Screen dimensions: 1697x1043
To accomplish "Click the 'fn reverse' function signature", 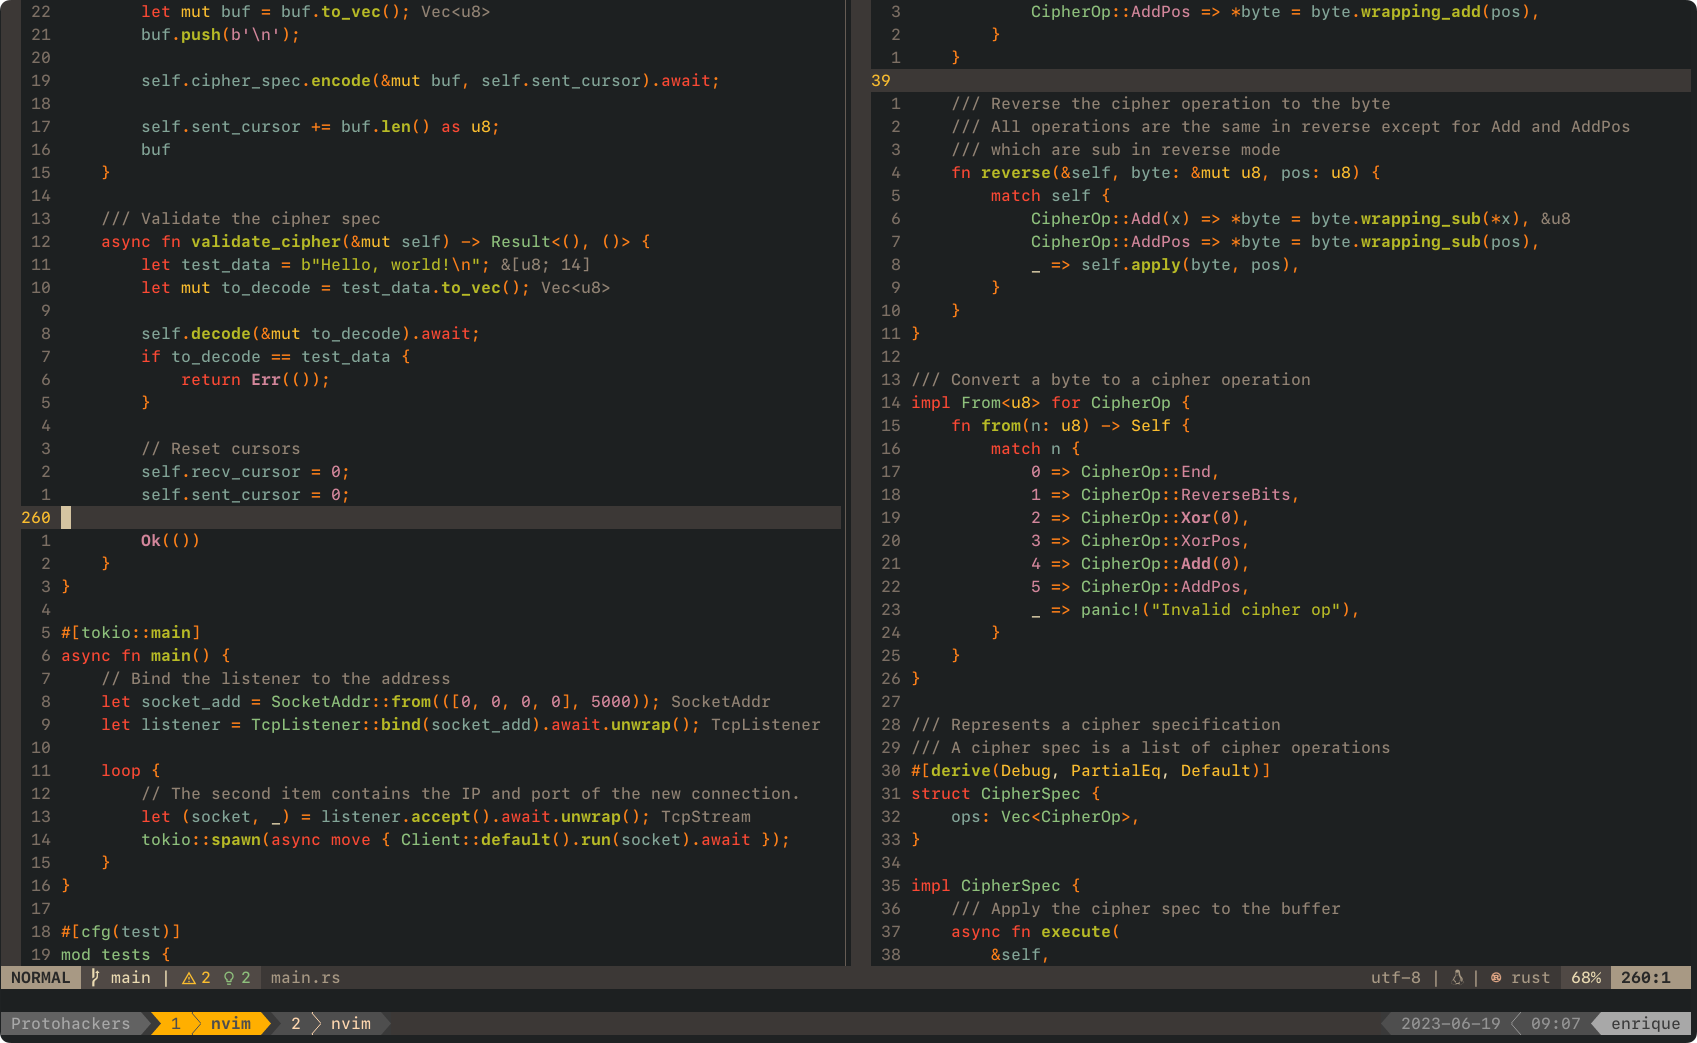I will pos(1166,173).
